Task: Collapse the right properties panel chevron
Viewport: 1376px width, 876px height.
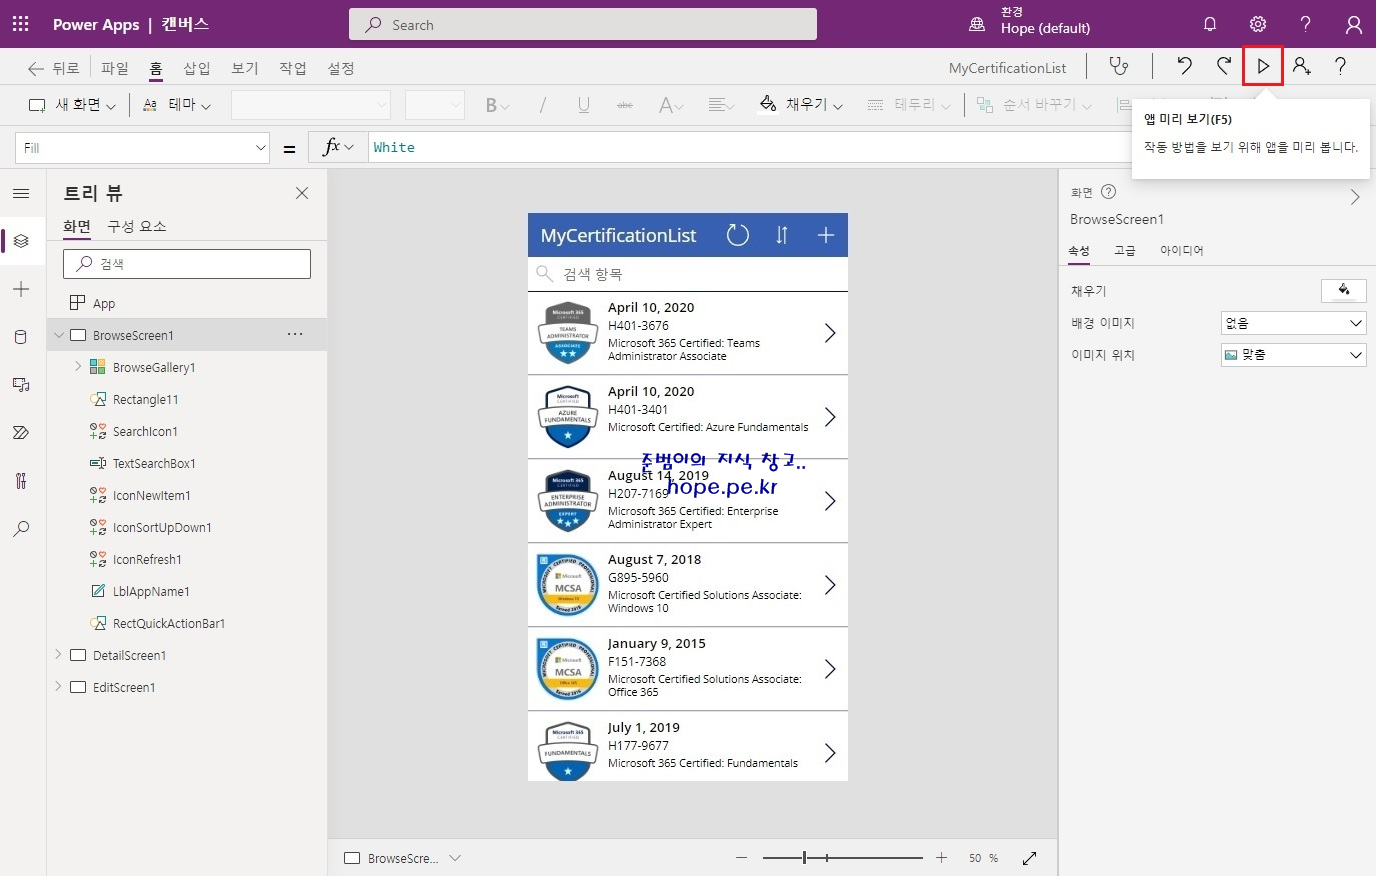Action: pyautogui.click(x=1355, y=197)
